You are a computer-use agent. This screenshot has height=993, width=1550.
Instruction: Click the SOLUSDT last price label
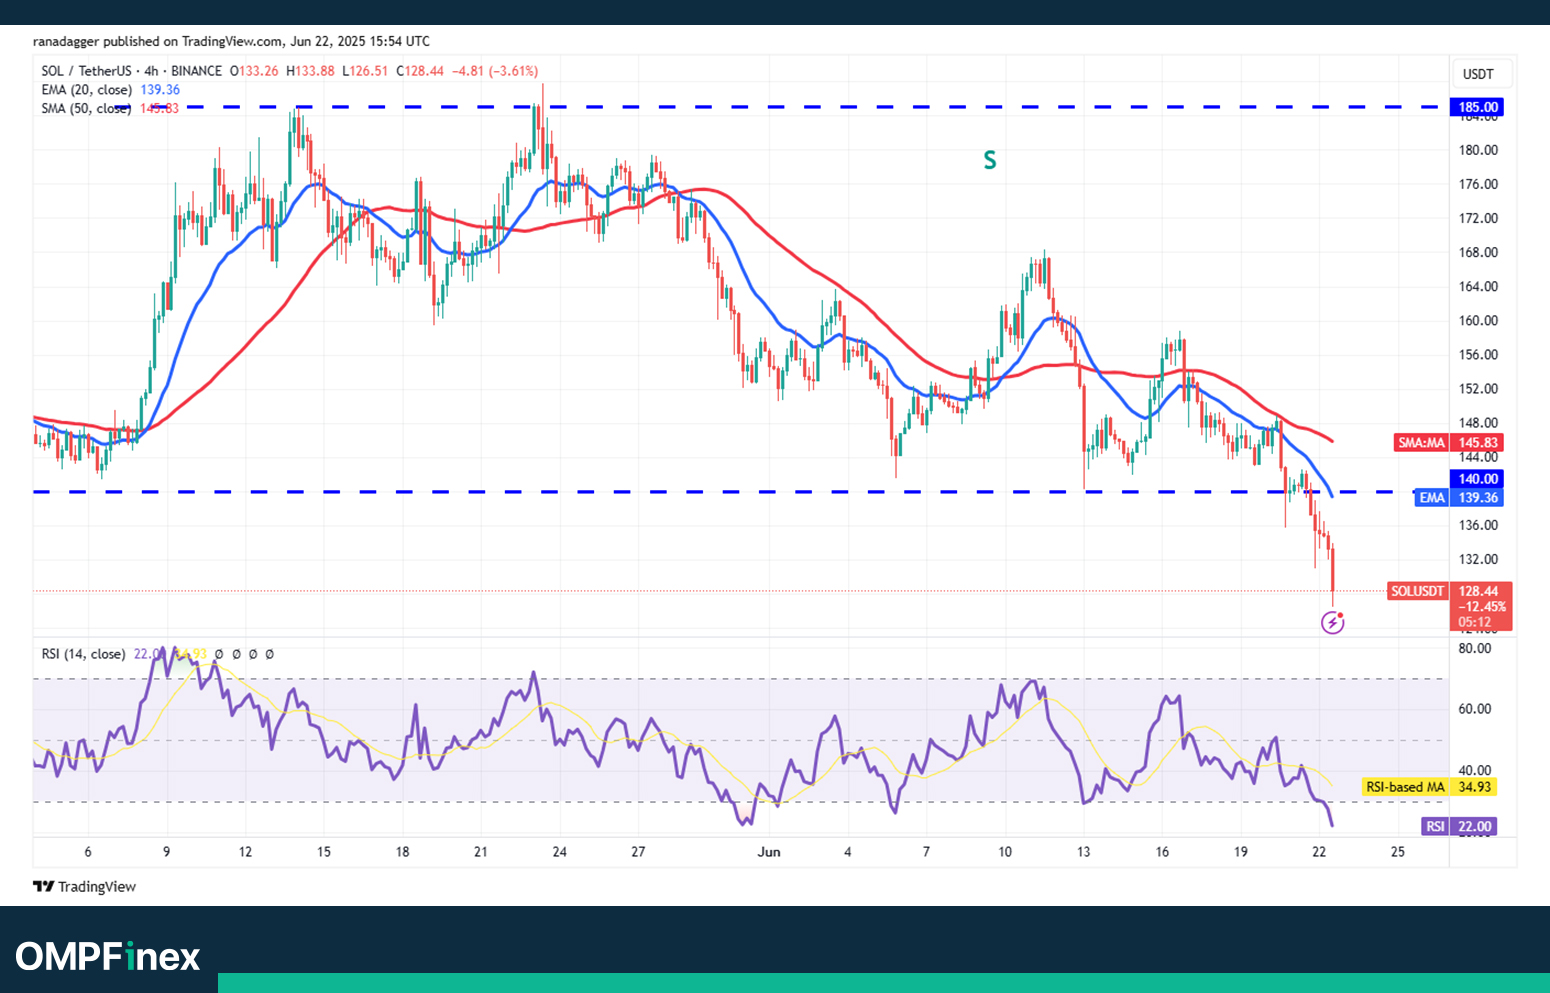point(1449,591)
